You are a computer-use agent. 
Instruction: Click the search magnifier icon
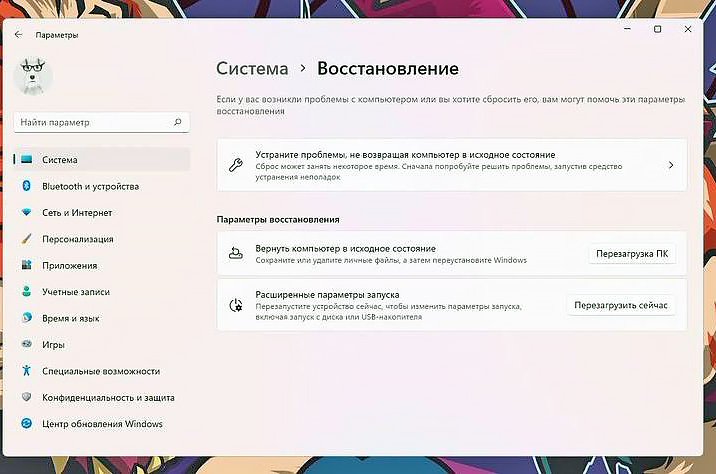point(178,122)
